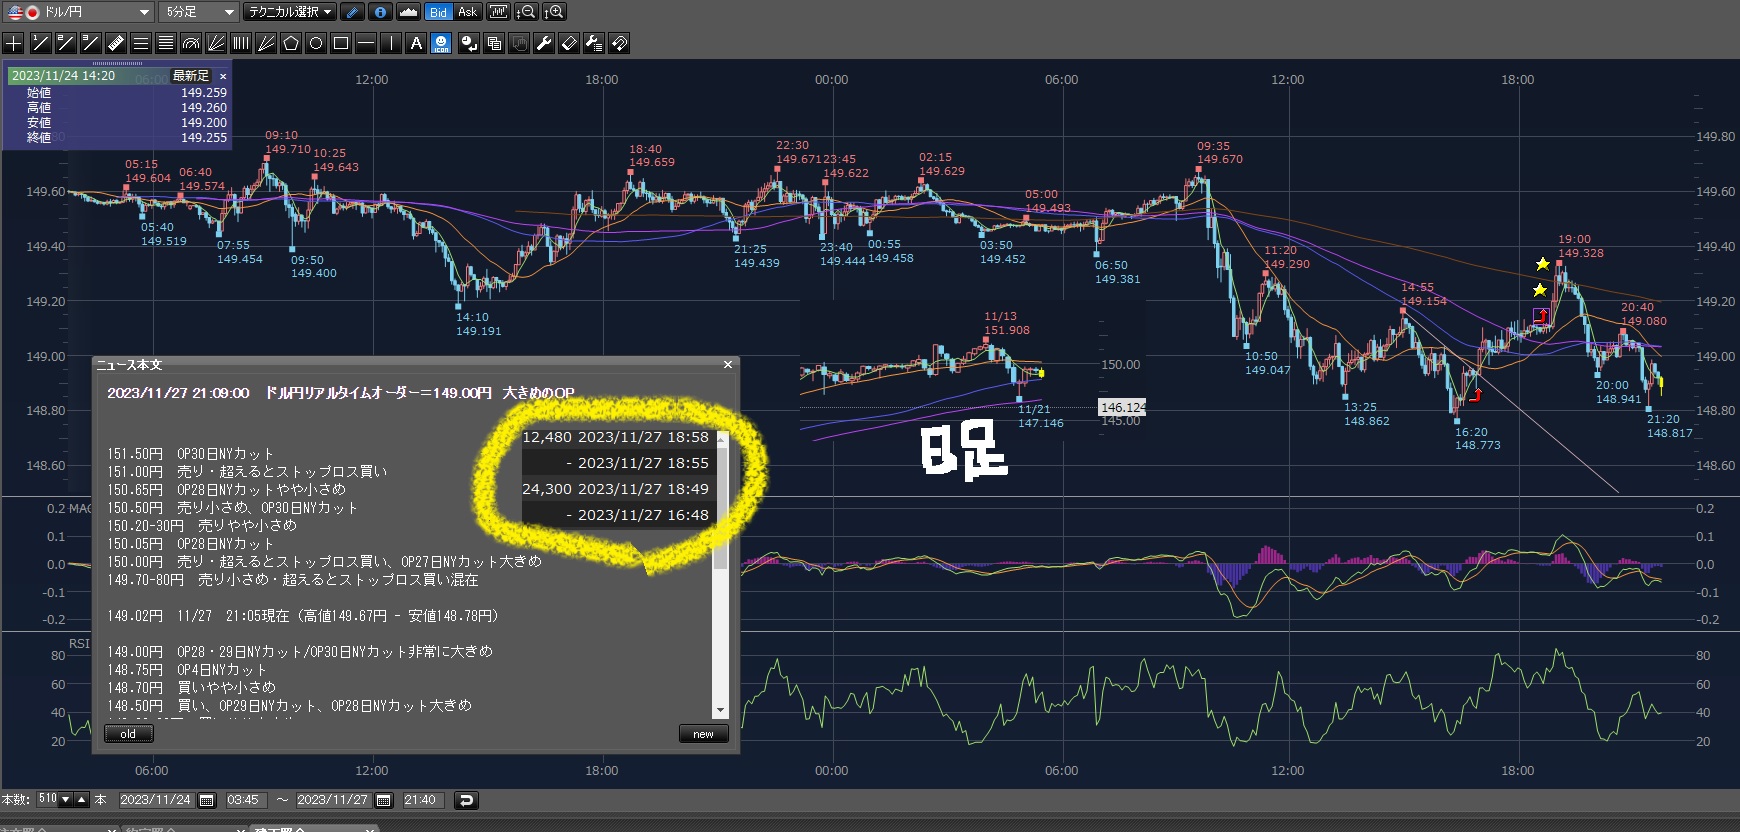Expand the テクニカル選択 indicator menu
Screen dimensions: 1740x832
(x=289, y=12)
